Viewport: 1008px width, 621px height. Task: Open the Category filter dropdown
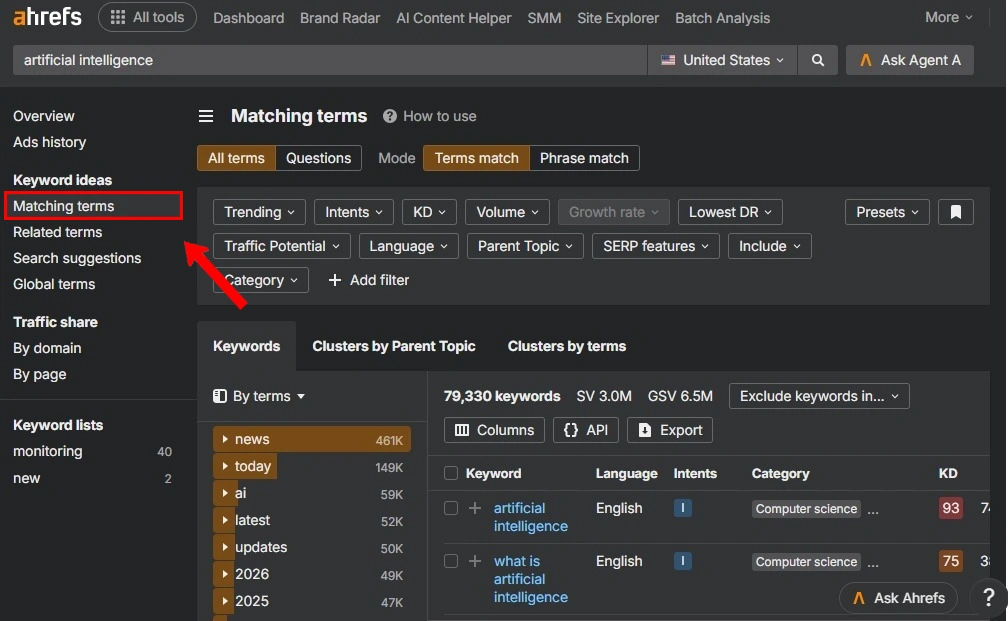coord(261,280)
